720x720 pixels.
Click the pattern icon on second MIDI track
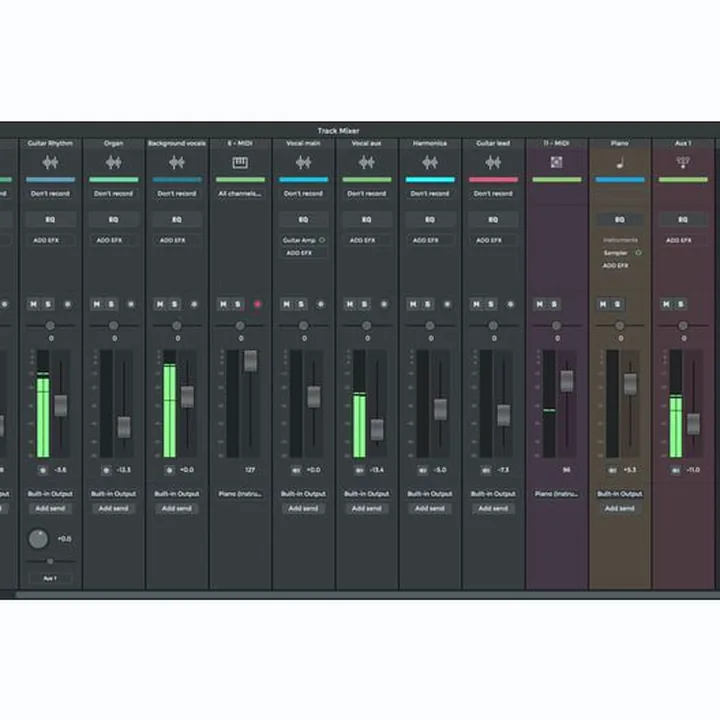click(x=557, y=162)
